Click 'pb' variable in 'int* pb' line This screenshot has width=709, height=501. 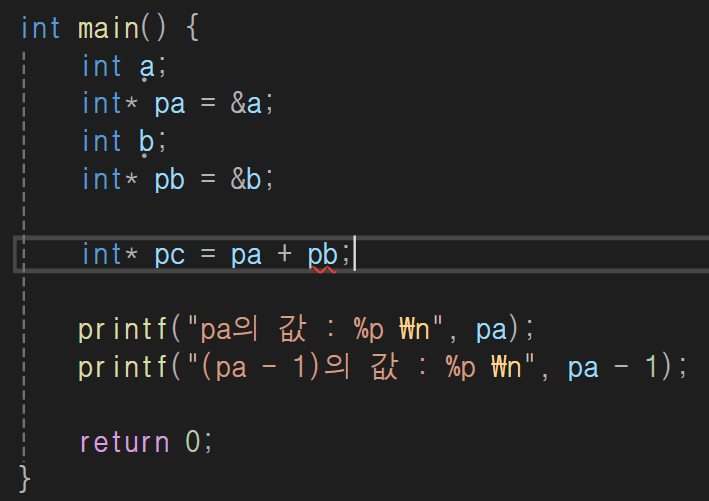tap(170, 180)
